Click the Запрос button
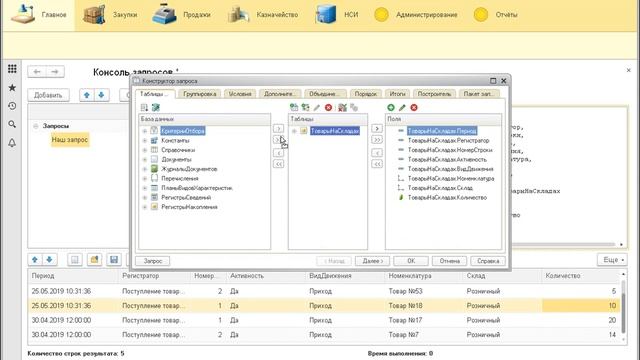Viewport: 640px width, 360px height. 153,261
